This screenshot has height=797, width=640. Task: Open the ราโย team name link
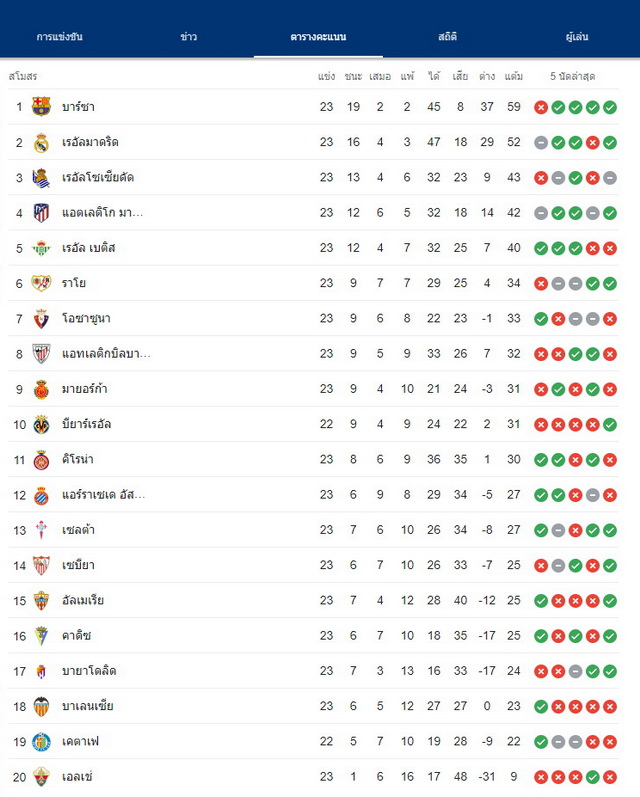point(74,283)
